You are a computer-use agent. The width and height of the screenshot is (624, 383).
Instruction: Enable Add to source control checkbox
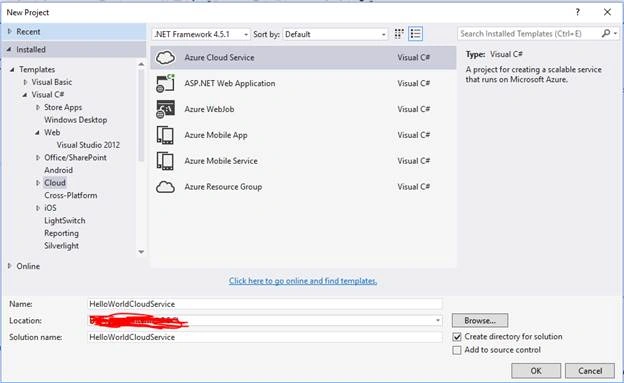pos(457,350)
